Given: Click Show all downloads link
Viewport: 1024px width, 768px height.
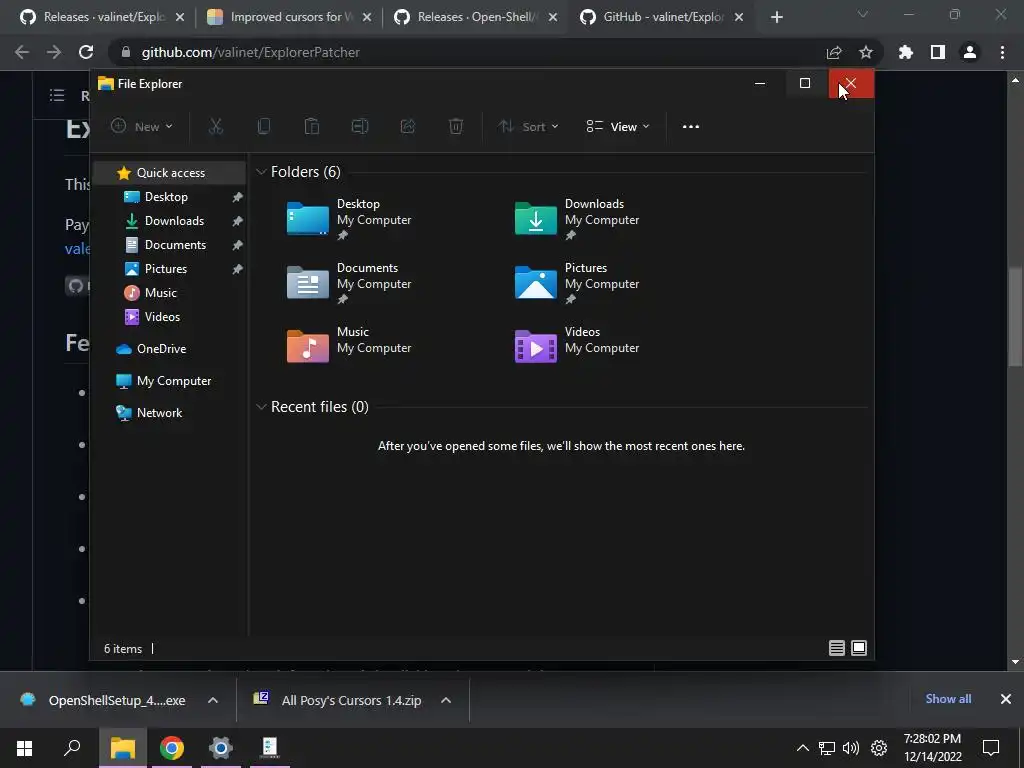Looking at the screenshot, I should (x=948, y=699).
